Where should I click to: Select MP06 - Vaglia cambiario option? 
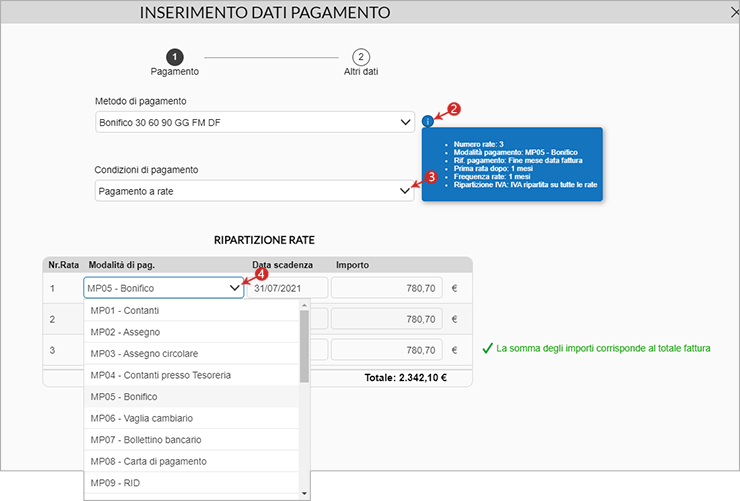[x=192, y=418]
